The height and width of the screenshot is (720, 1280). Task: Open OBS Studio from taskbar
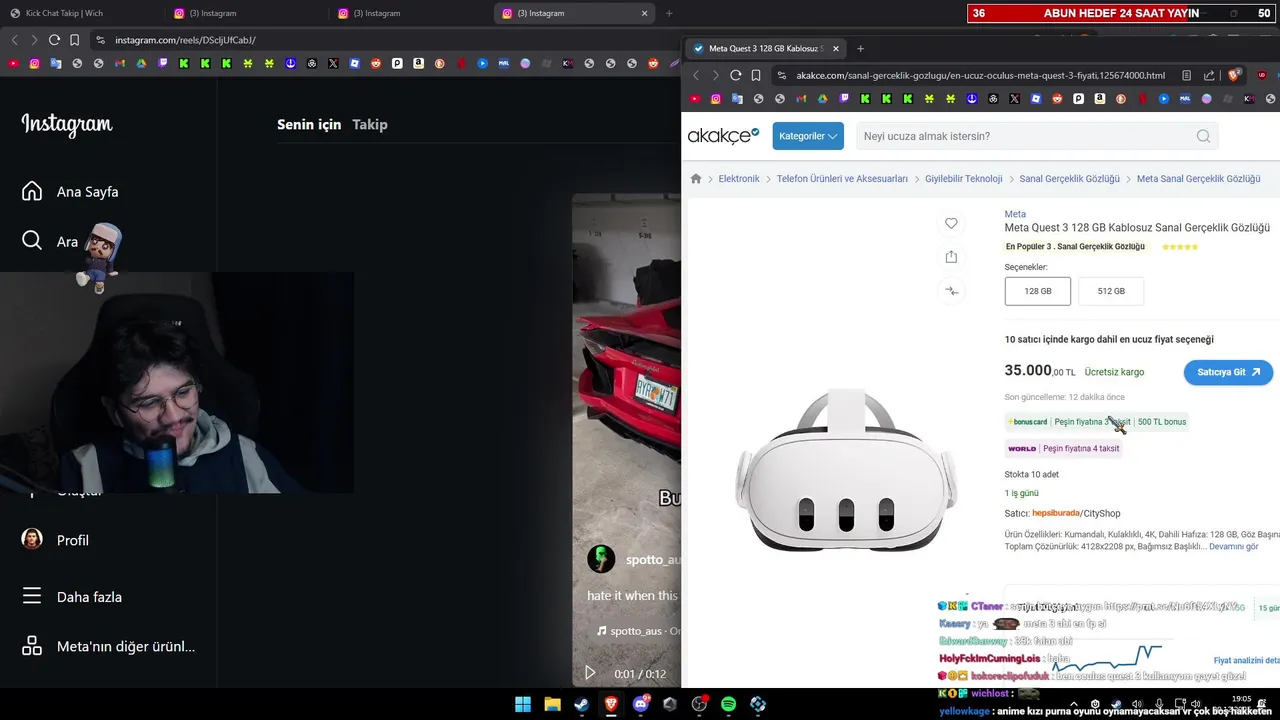click(x=699, y=704)
